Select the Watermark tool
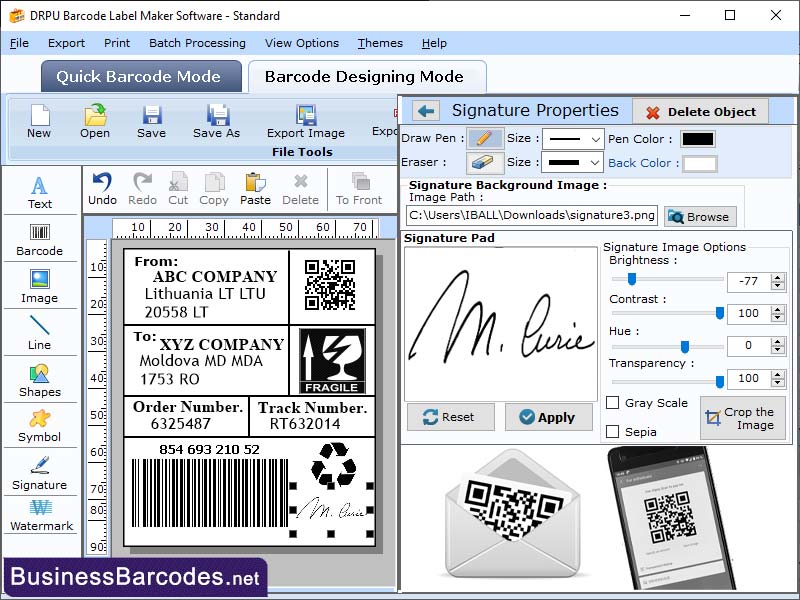This screenshot has width=800, height=600. (x=40, y=515)
